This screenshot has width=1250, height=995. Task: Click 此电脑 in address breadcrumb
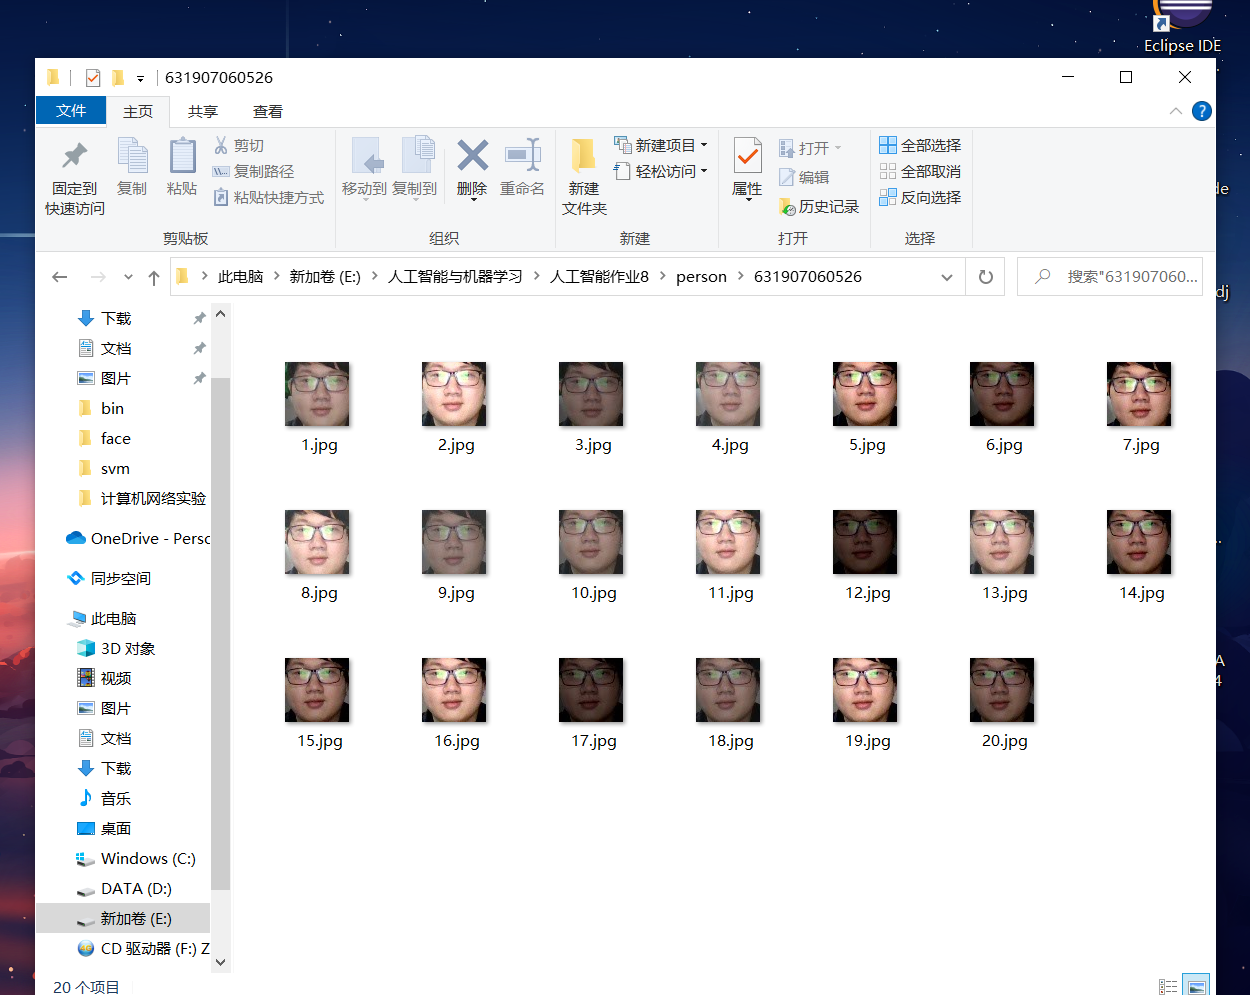(240, 277)
